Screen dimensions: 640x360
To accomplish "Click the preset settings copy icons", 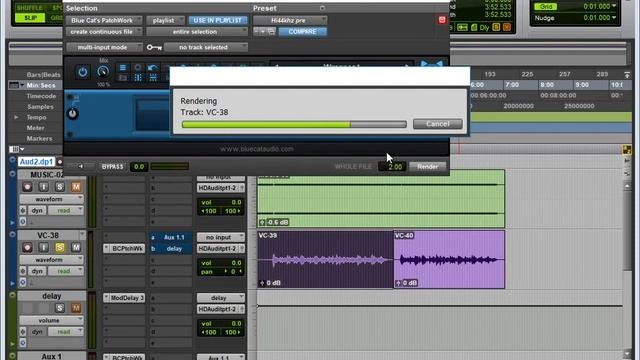I will pos(264,31).
